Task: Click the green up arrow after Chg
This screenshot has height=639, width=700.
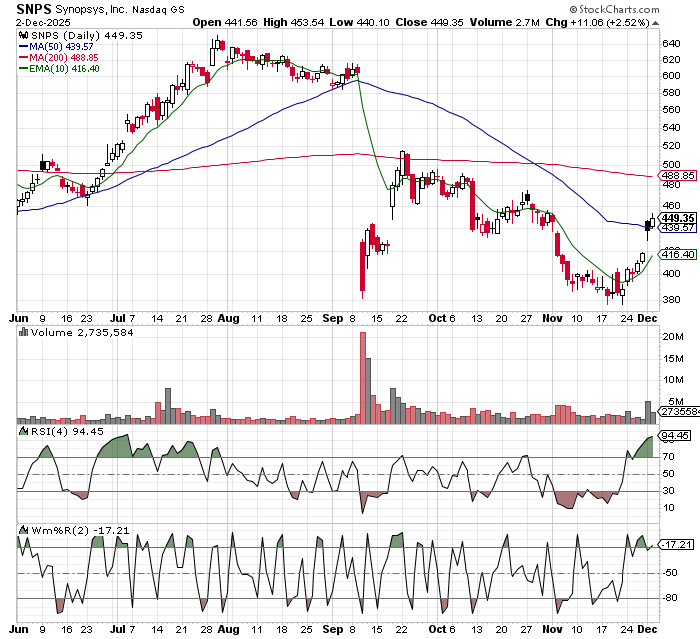Action: pos(655,23)
